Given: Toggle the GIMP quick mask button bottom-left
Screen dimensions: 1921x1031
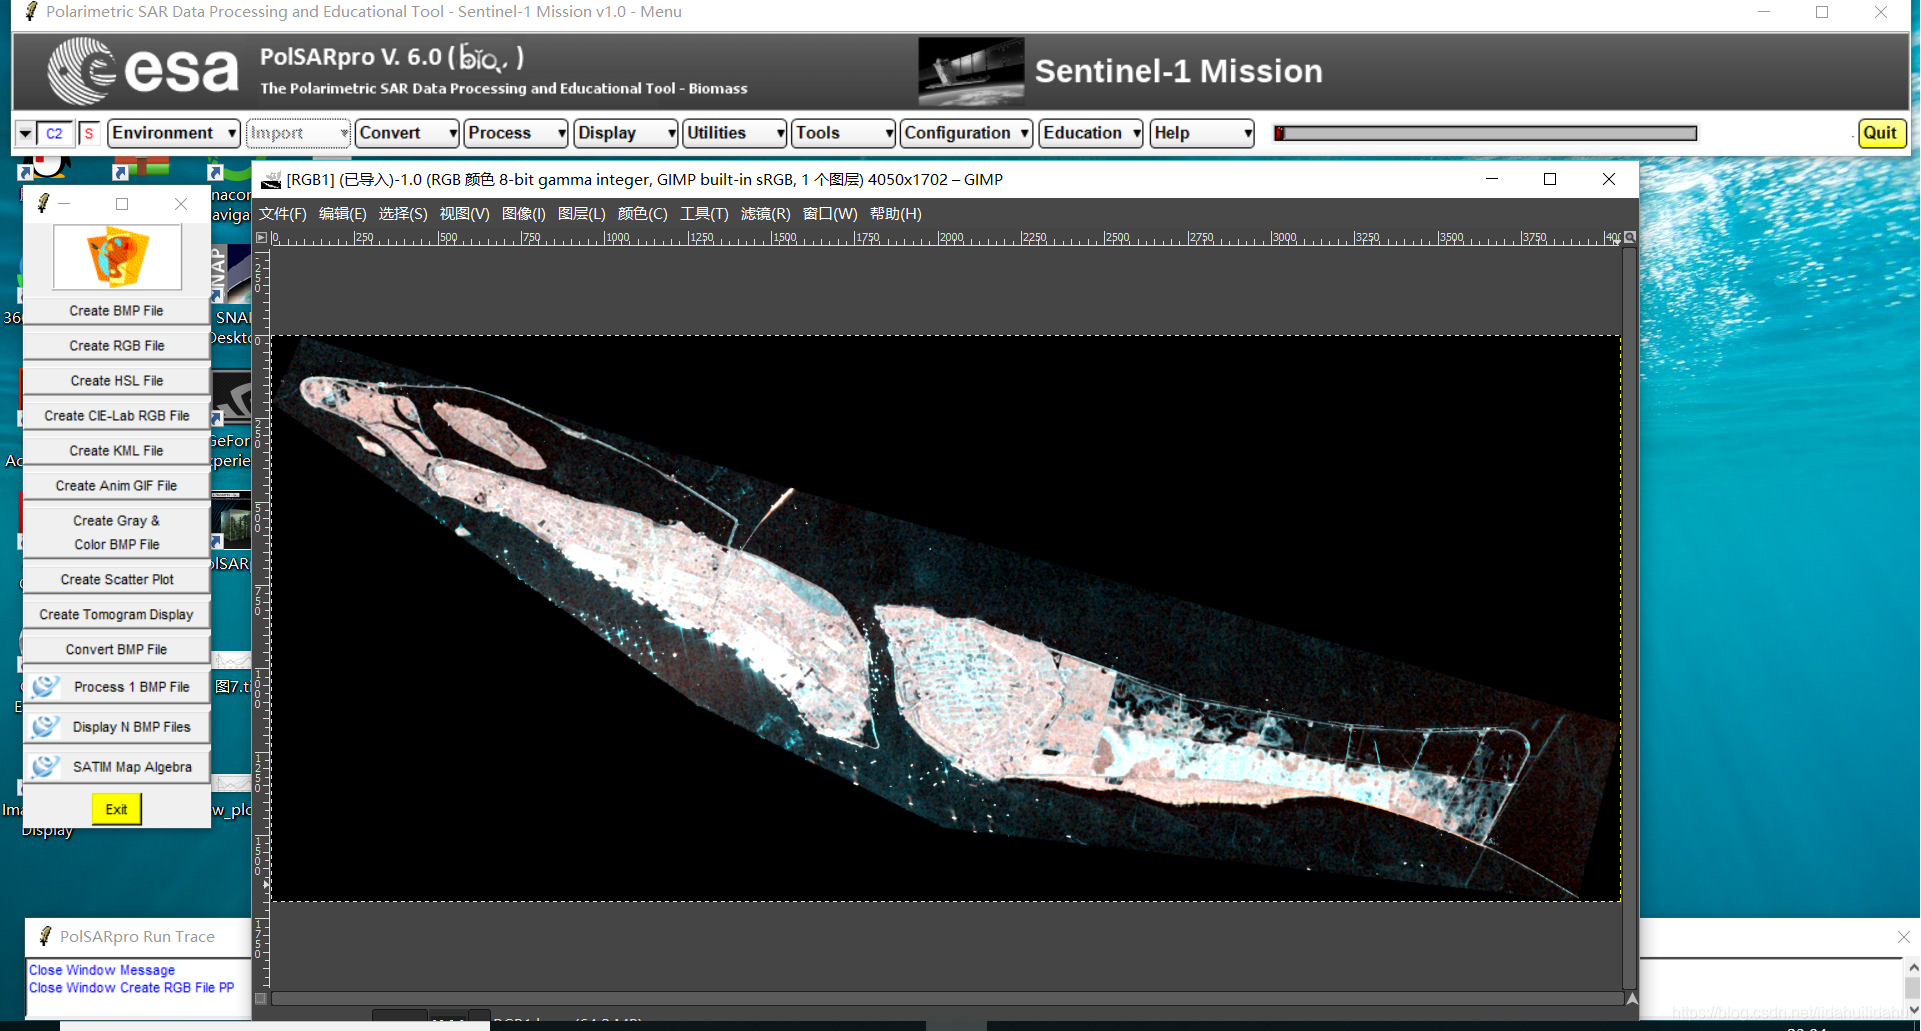Looking at the screenshot, I should [261, 998].
